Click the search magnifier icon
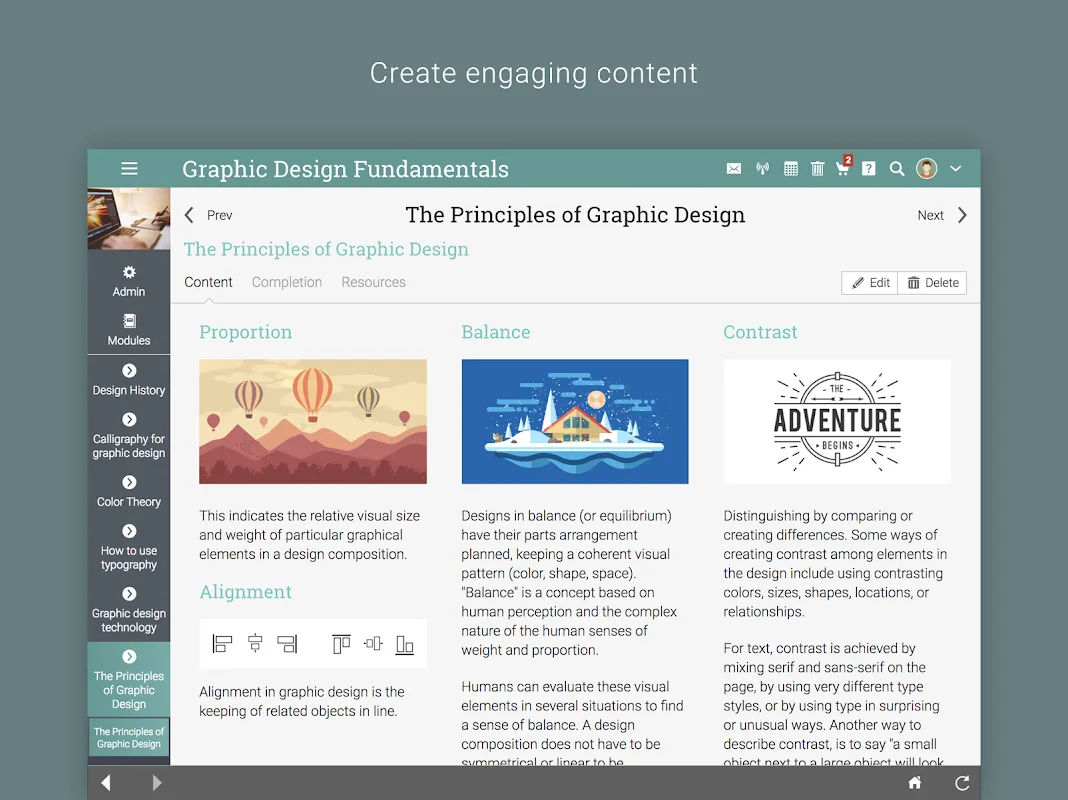Image resolution: width=1068 pixels, height=800 pixels. coord(897,169)
